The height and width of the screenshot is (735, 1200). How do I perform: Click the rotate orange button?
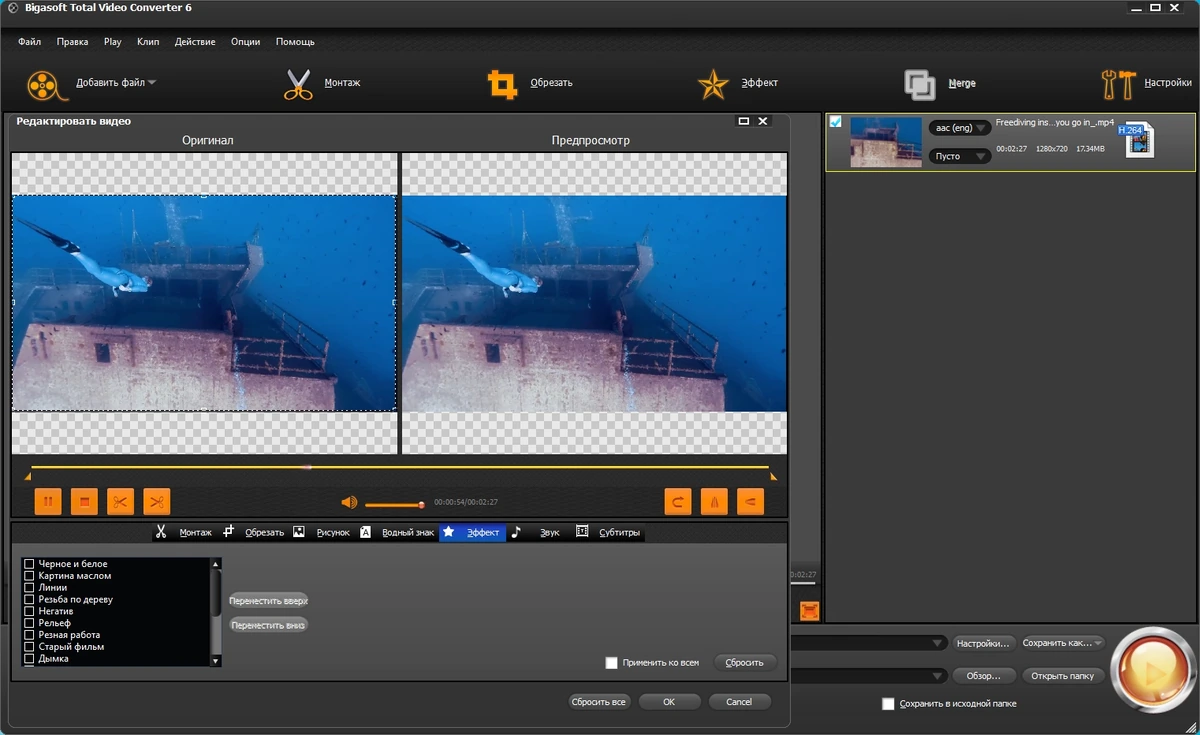point(678,501)
